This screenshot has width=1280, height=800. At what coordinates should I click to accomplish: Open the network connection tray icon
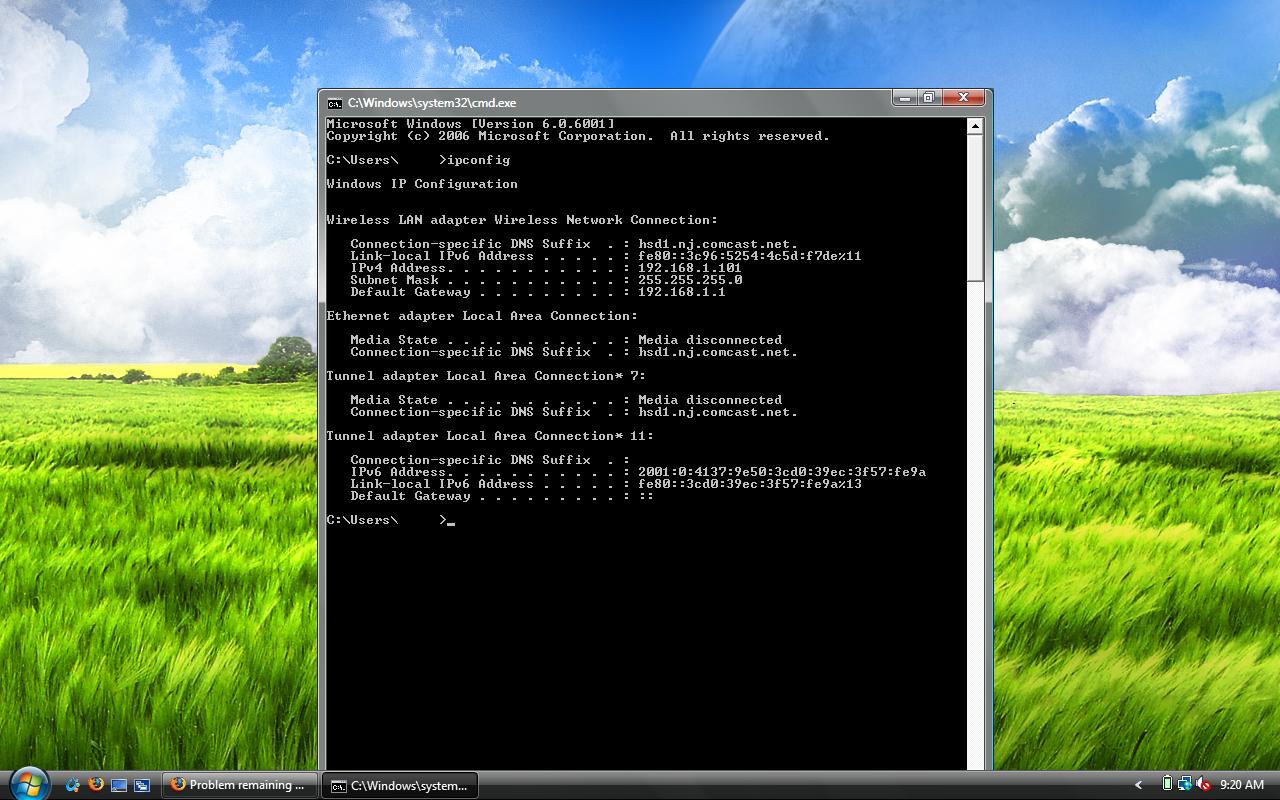[1185, 784]
